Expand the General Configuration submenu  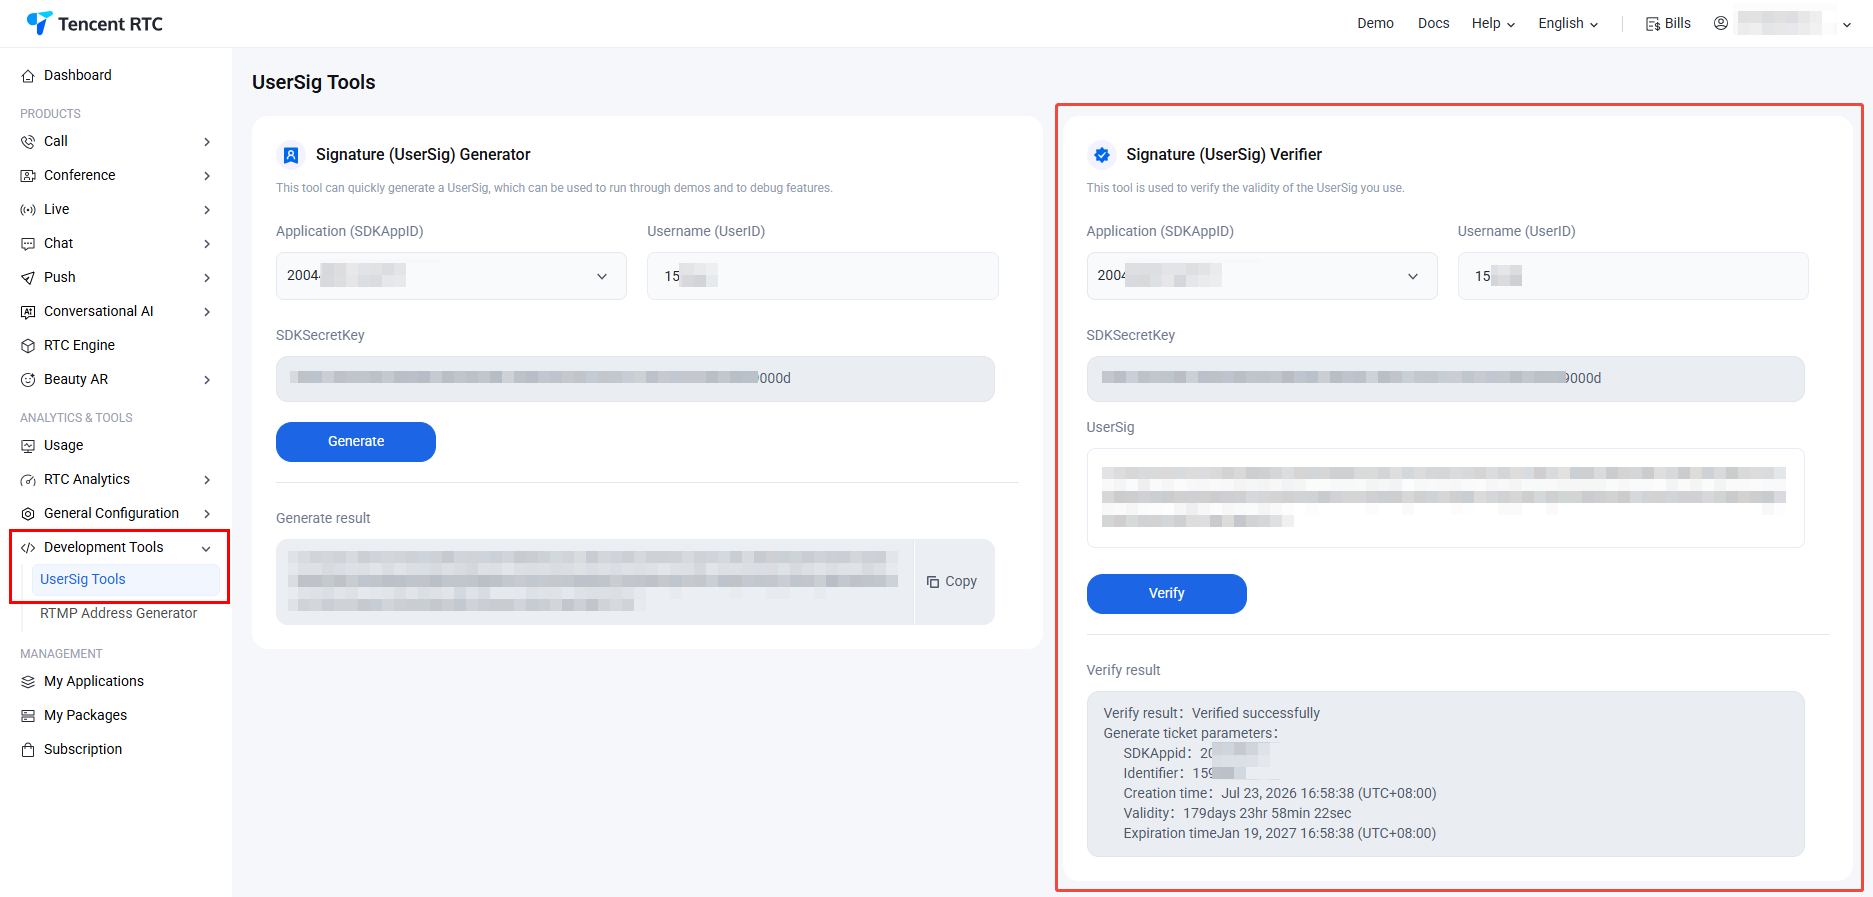click(x=207, y=514)
